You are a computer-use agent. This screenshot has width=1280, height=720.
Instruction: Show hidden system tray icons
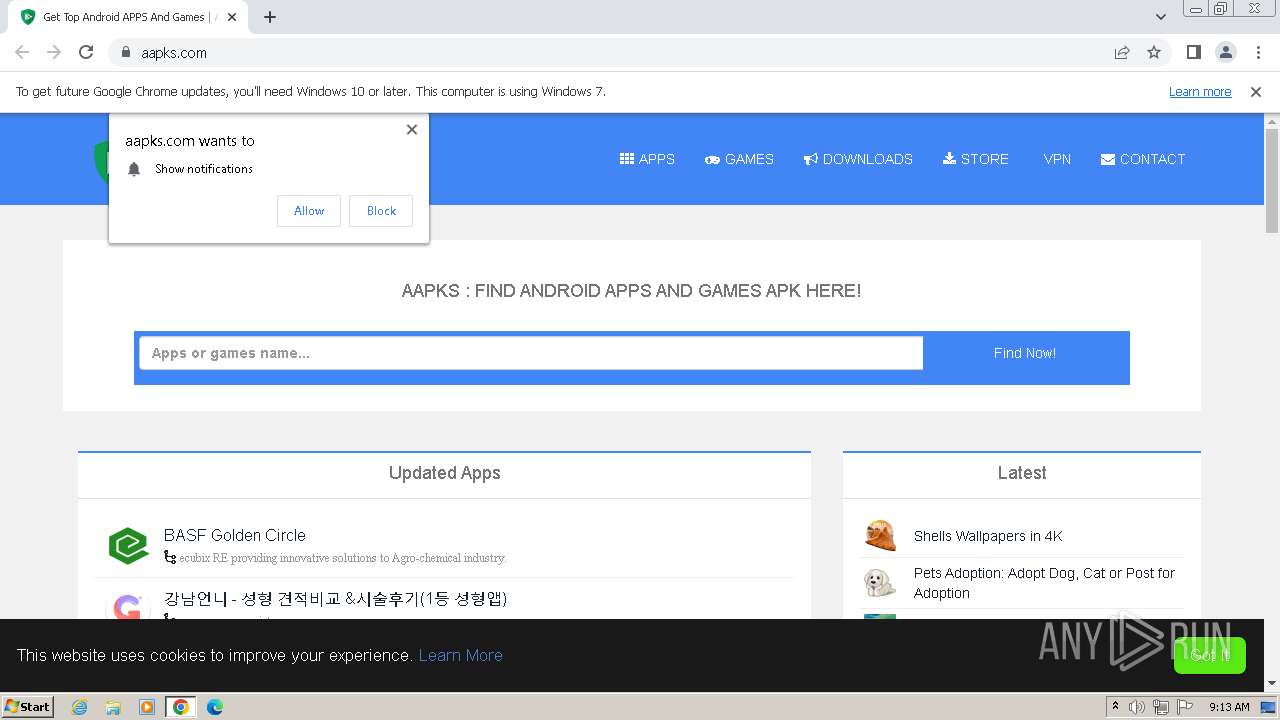click(1115, 707)
